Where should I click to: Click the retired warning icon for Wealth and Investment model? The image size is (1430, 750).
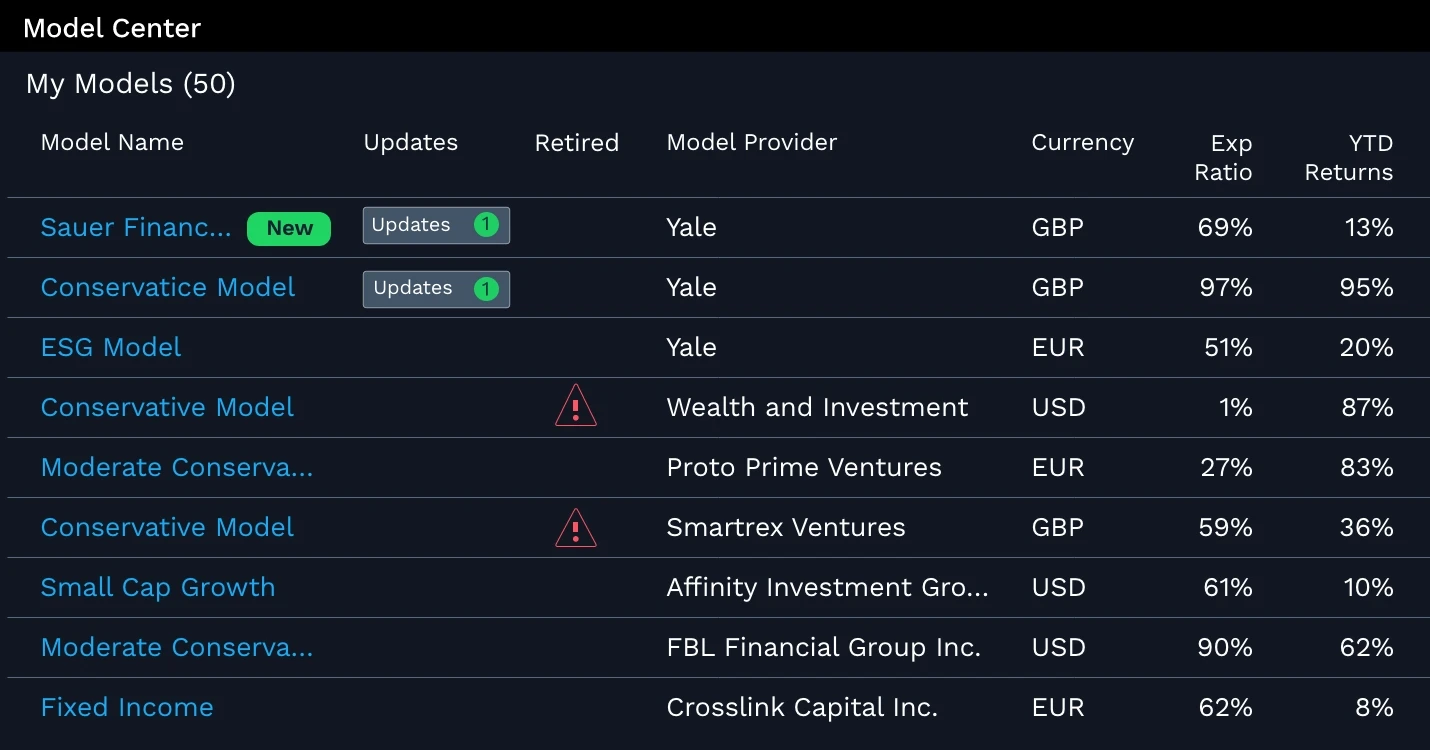[576, 406]
